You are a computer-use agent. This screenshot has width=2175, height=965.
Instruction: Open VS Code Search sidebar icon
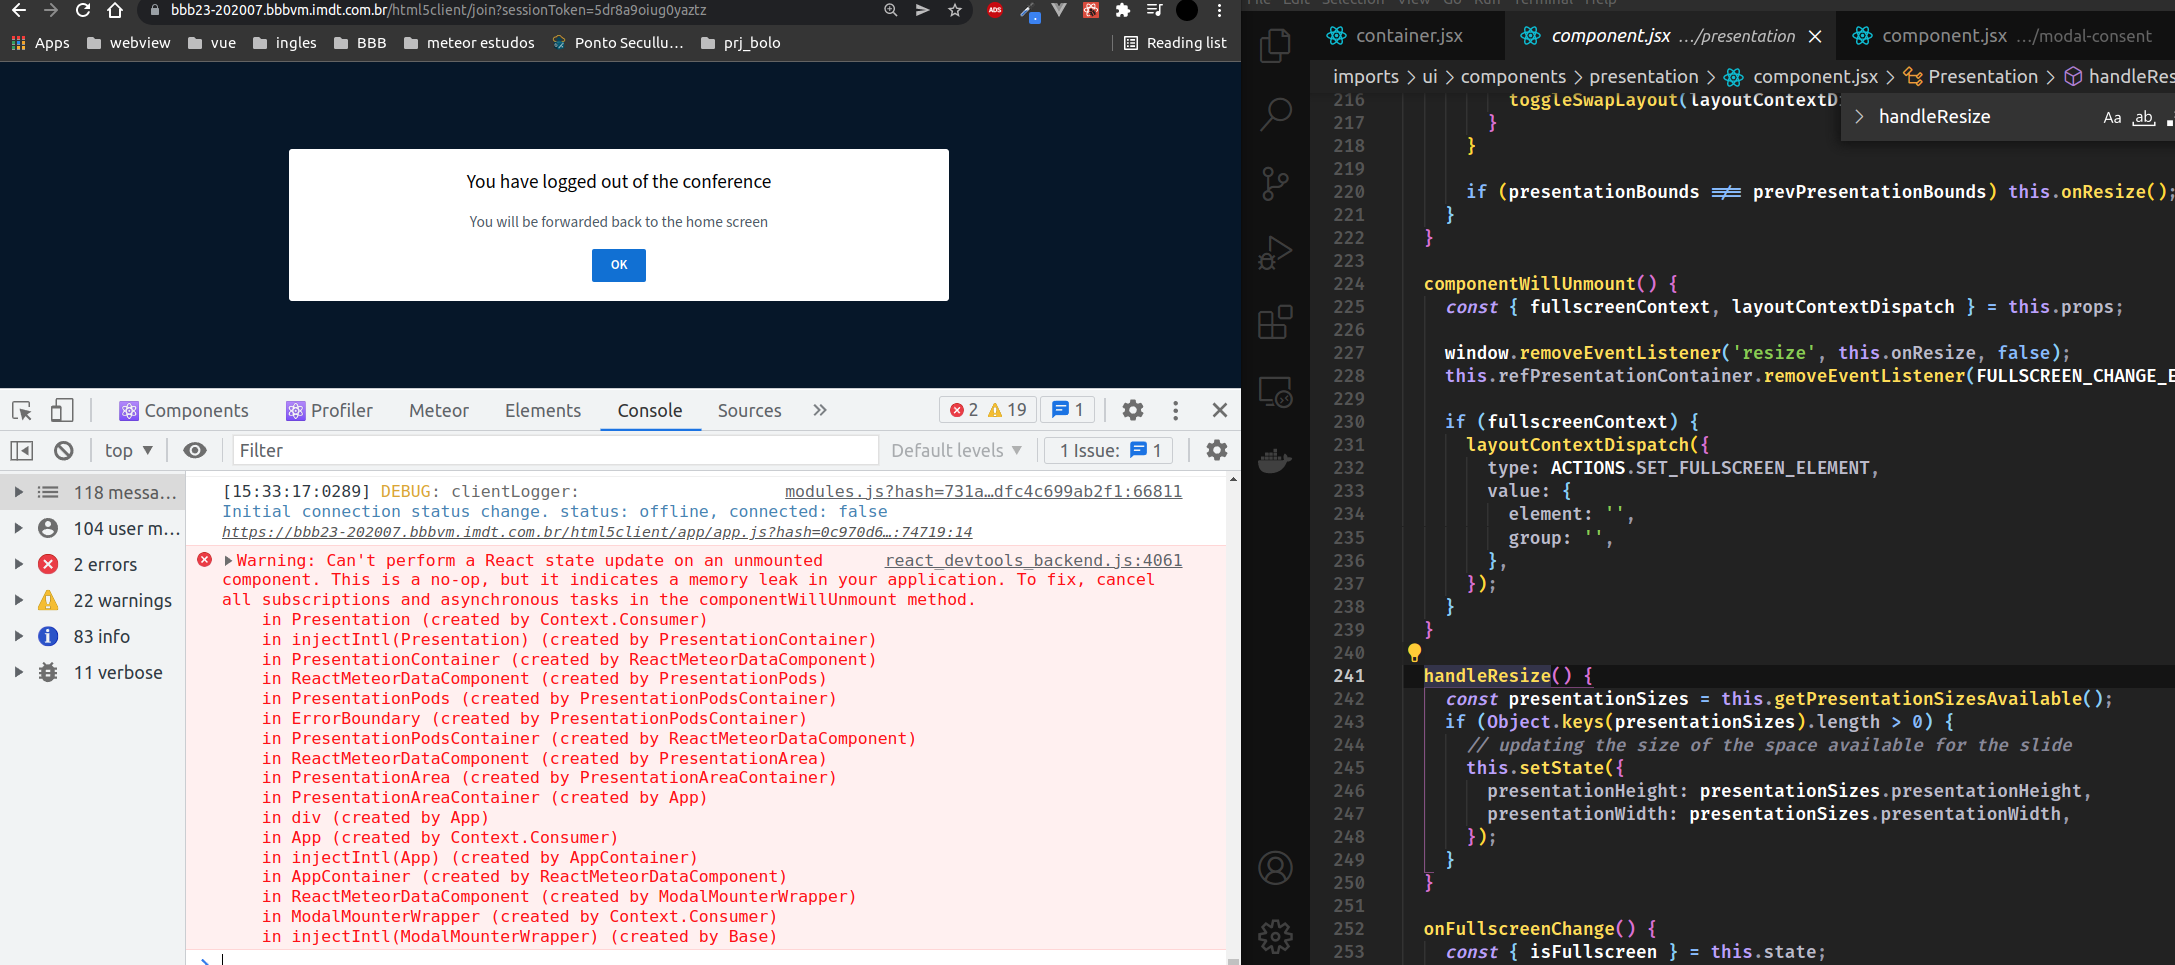(1275, 114)
